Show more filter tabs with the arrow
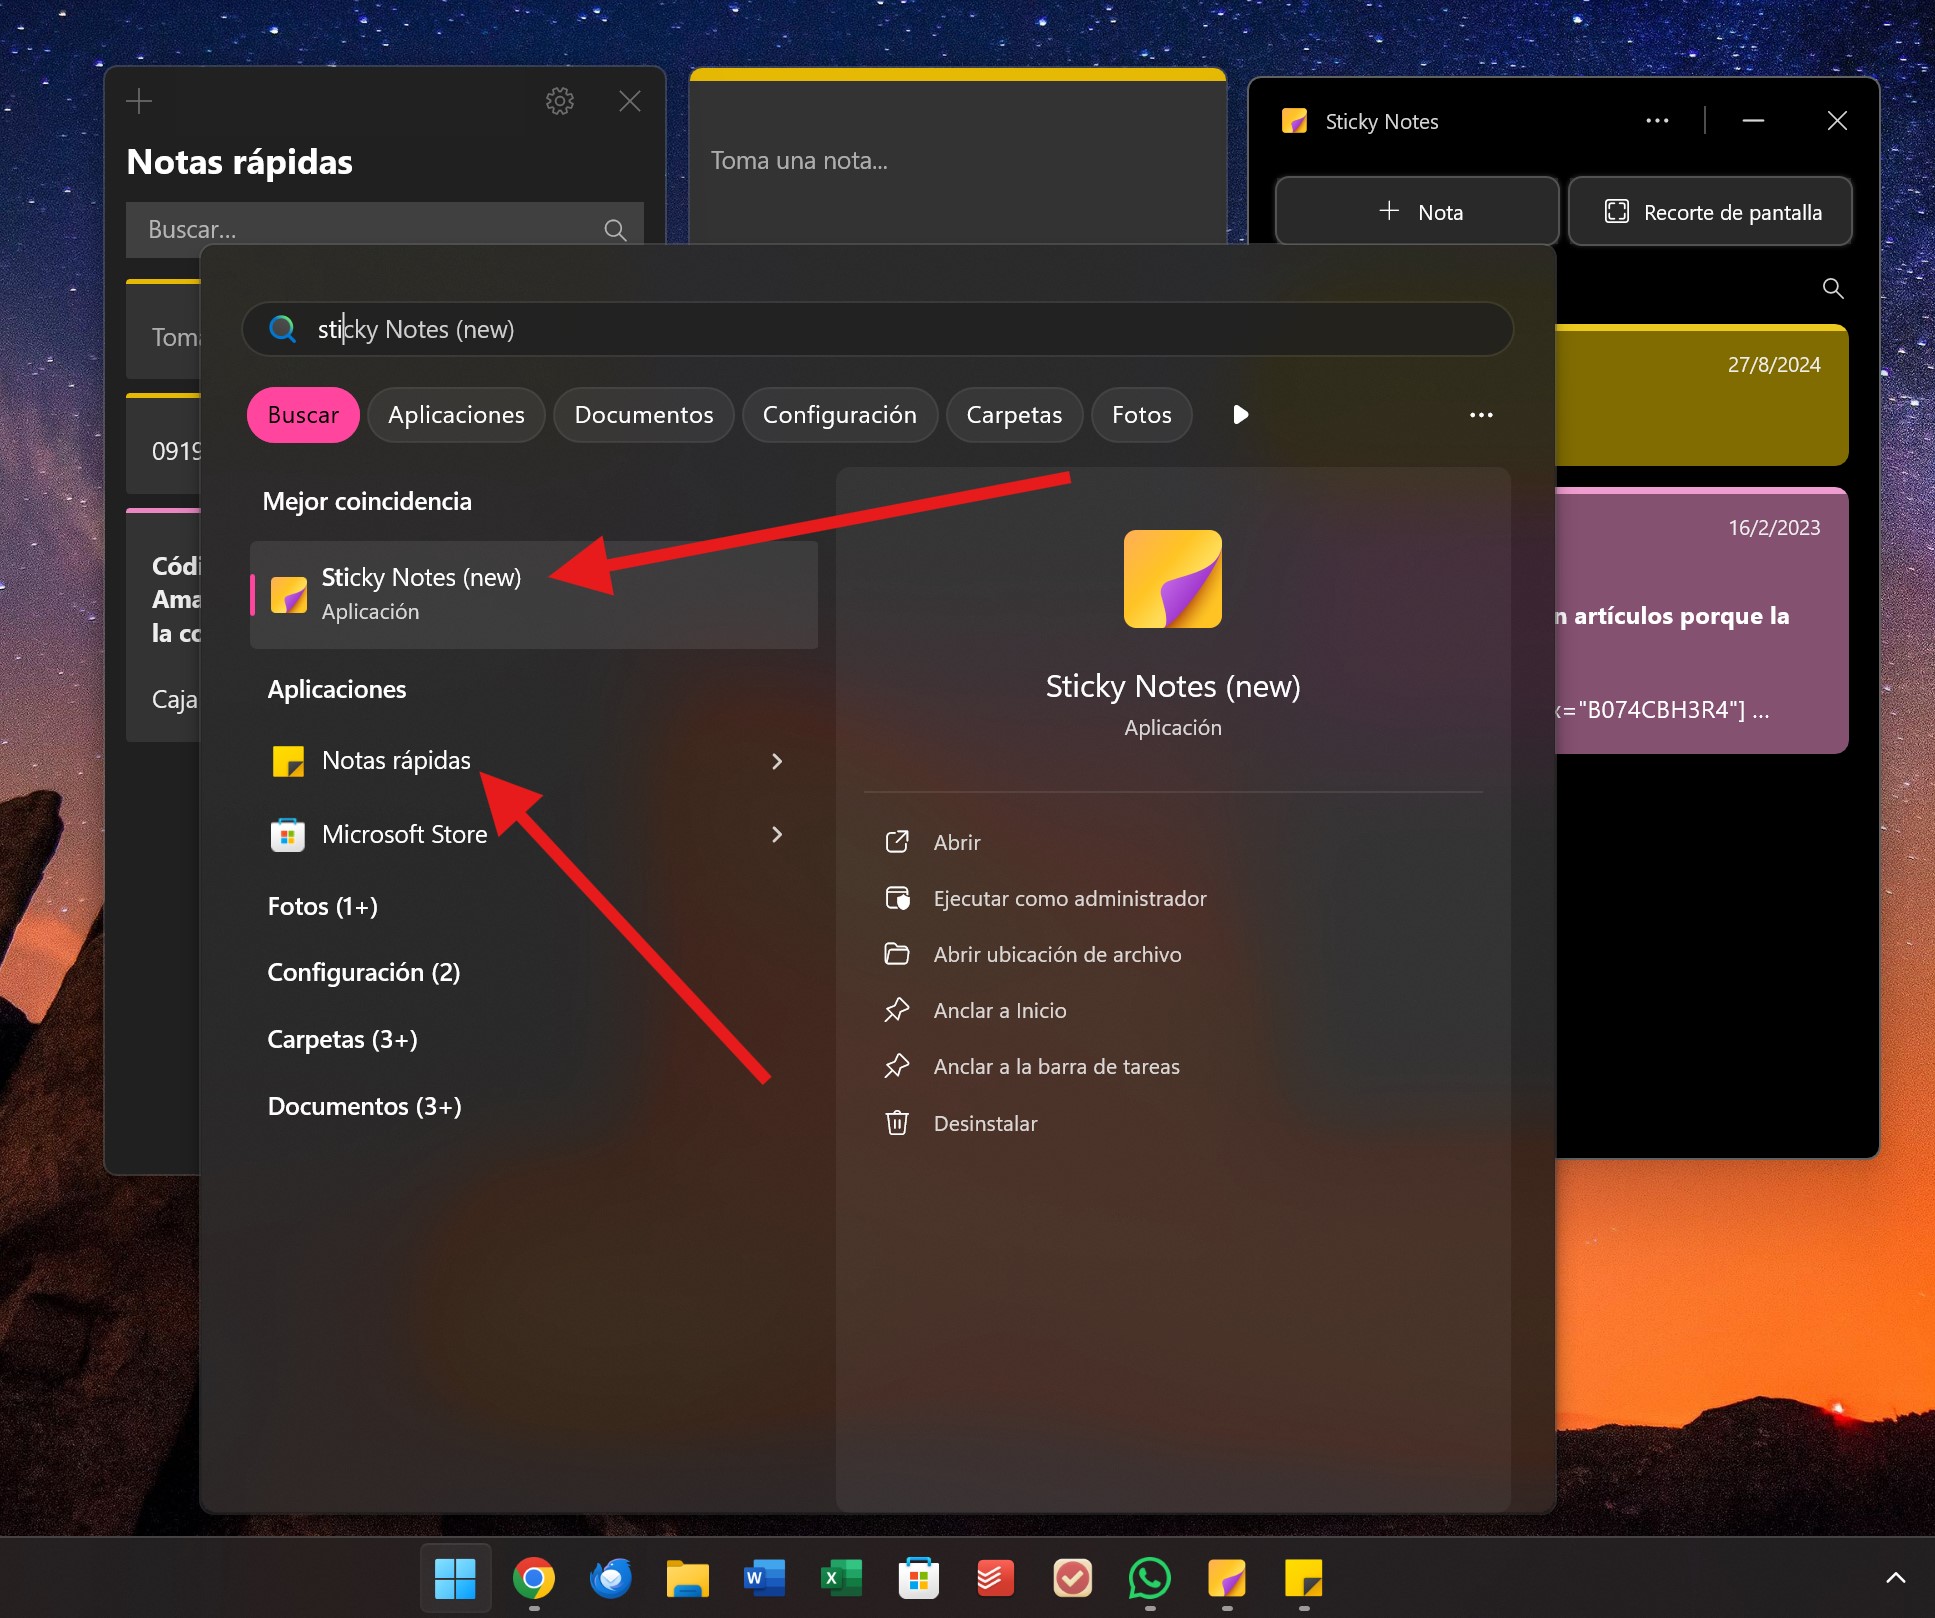The width and height of the screenshot is (1935, 1618). tap(1240, 415)
